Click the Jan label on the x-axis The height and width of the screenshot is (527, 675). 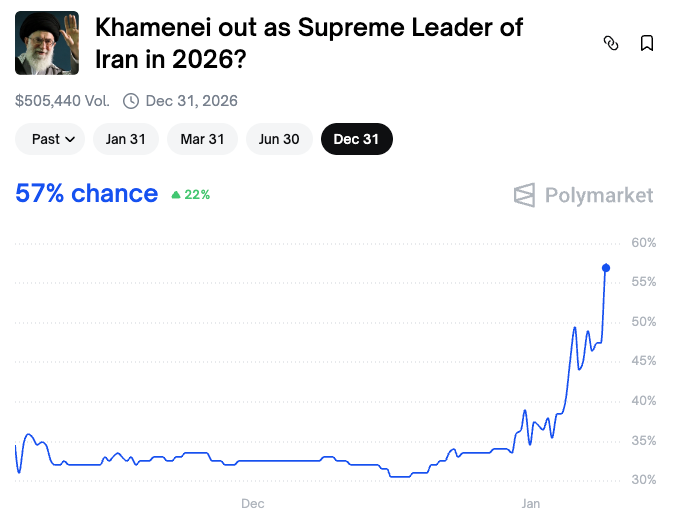(x=529, y=503)
